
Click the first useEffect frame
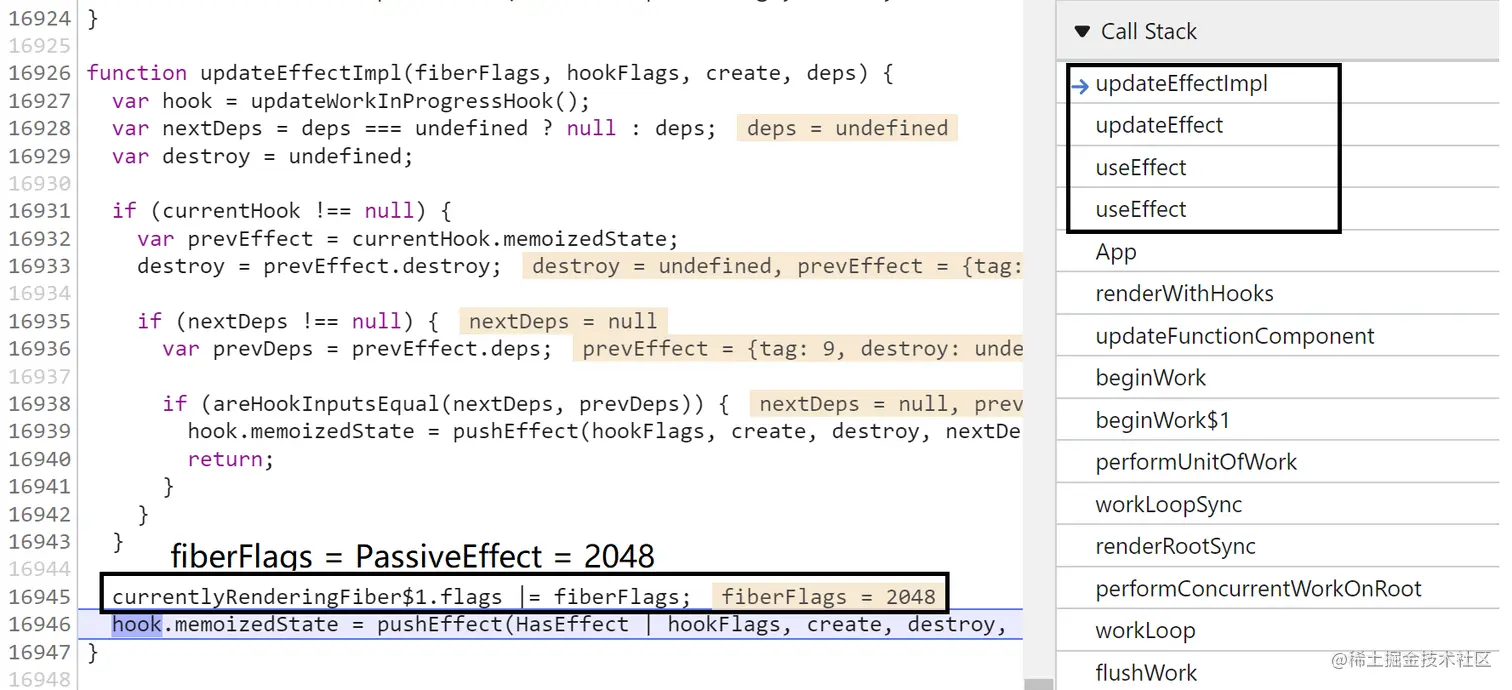[1141, 167]
